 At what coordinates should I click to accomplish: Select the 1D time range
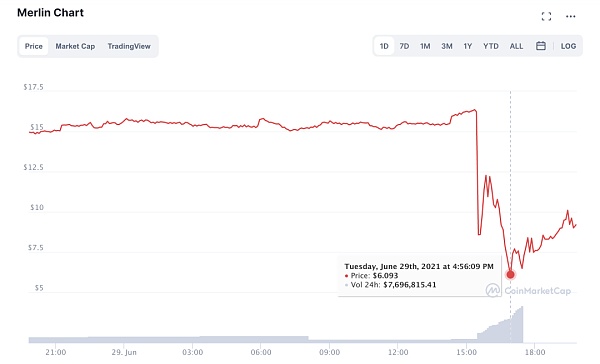point(384,46)
